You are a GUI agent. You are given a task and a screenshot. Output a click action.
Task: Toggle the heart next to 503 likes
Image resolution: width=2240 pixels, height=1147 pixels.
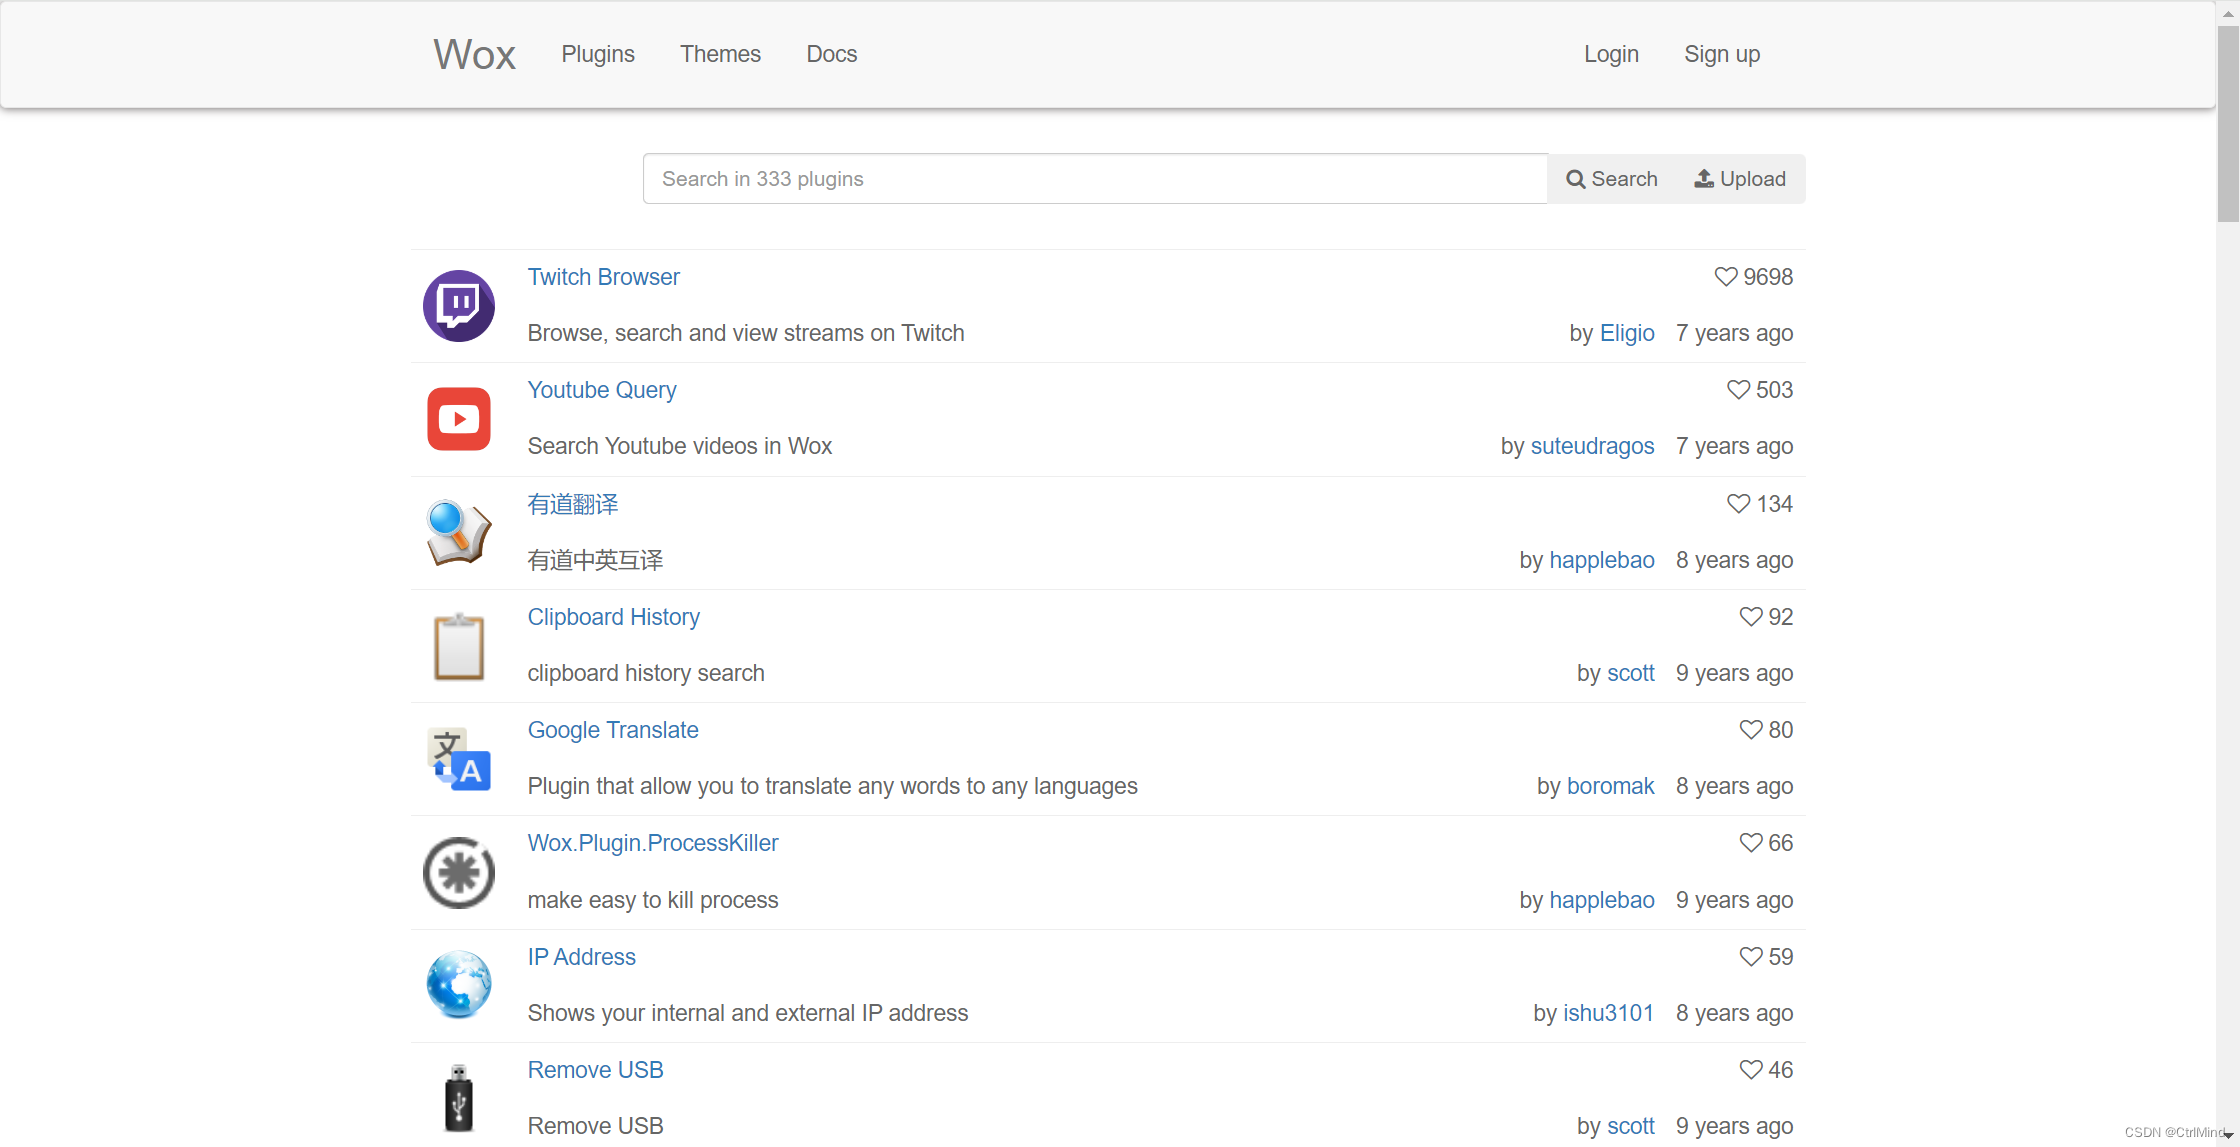(x=1738, y=390)
